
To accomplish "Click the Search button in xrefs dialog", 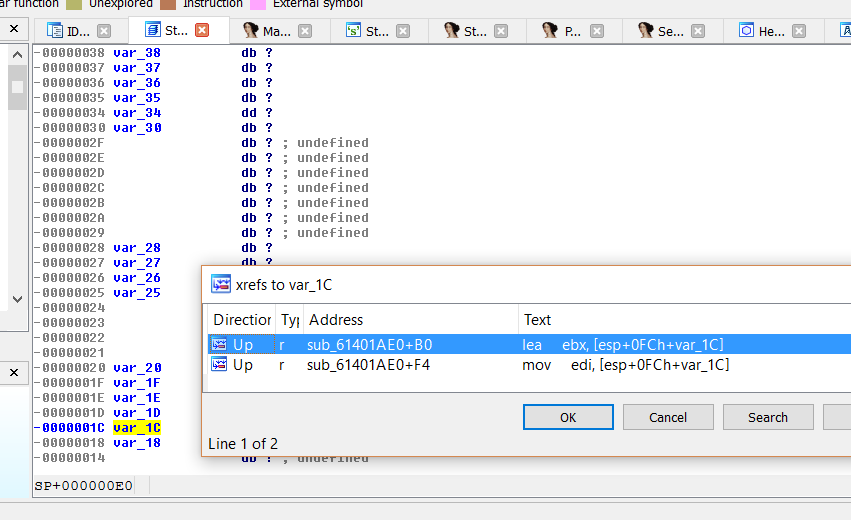I will click(x=767, y=417).
